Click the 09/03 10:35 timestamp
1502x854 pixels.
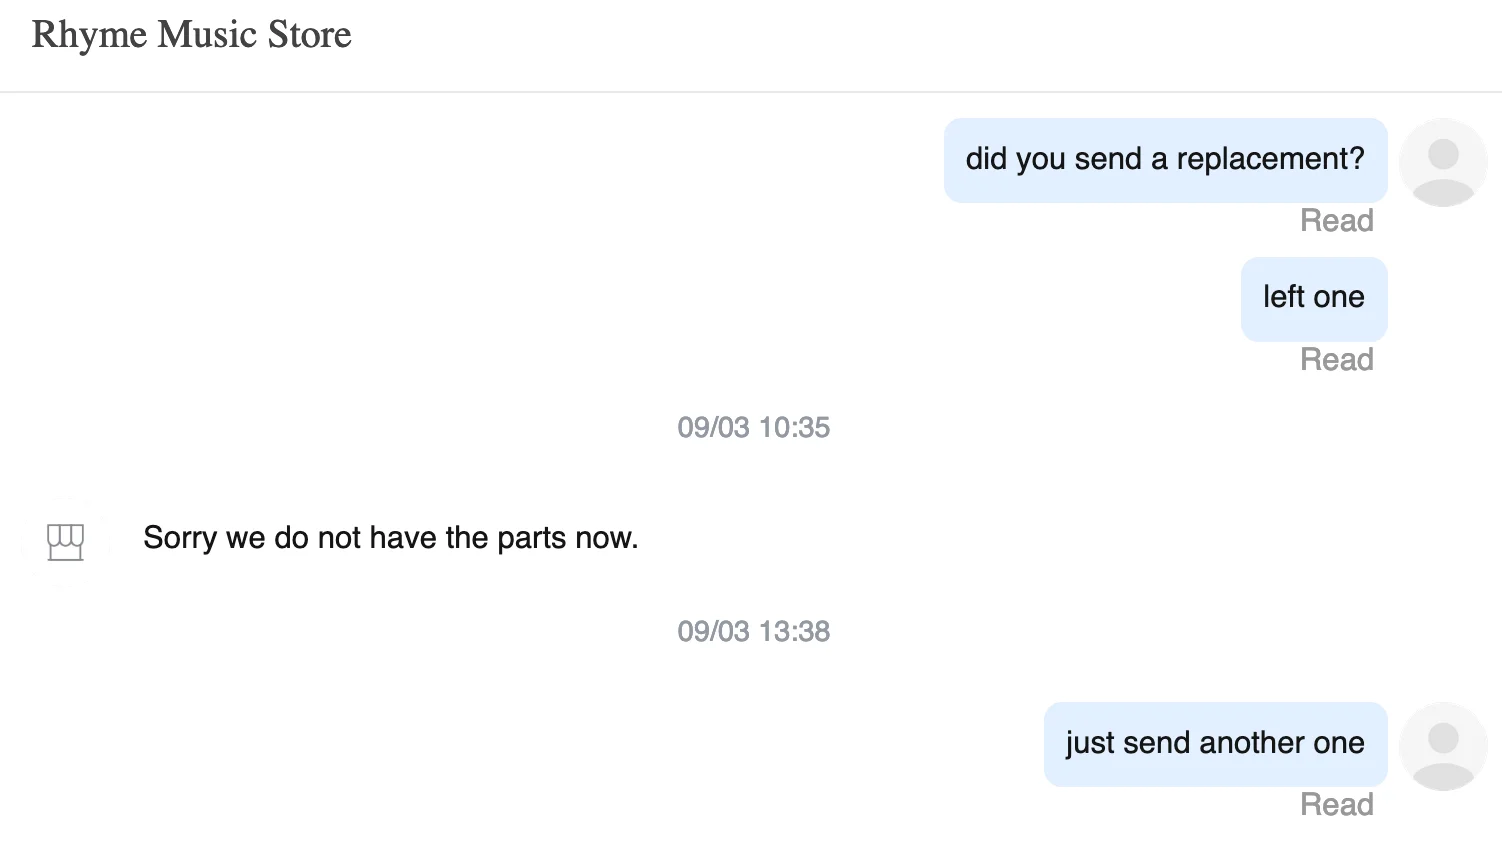[x=753, y=428]
